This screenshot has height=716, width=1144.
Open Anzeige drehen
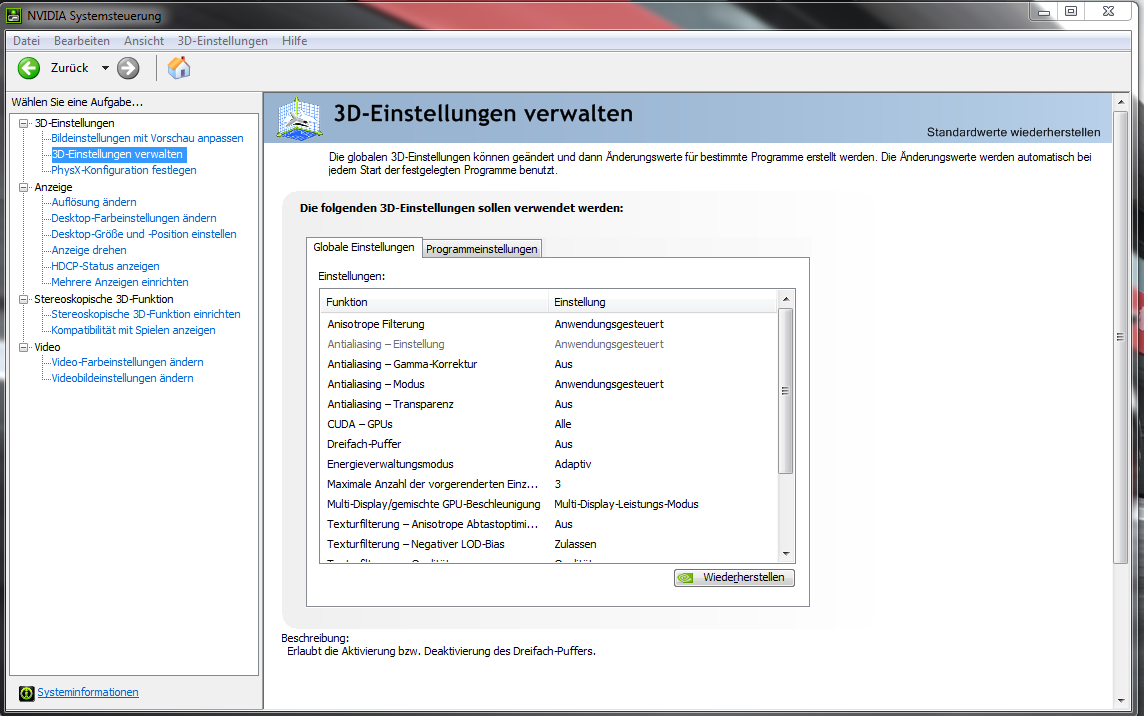click(89, 250)
